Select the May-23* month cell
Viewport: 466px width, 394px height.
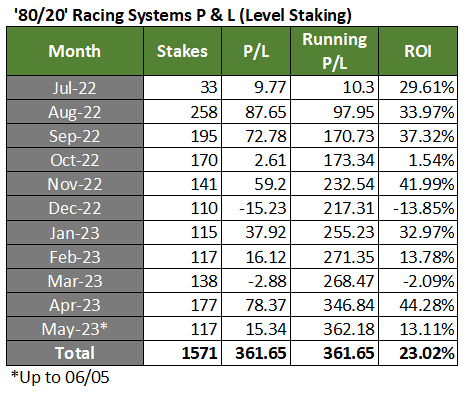(75, 329)
